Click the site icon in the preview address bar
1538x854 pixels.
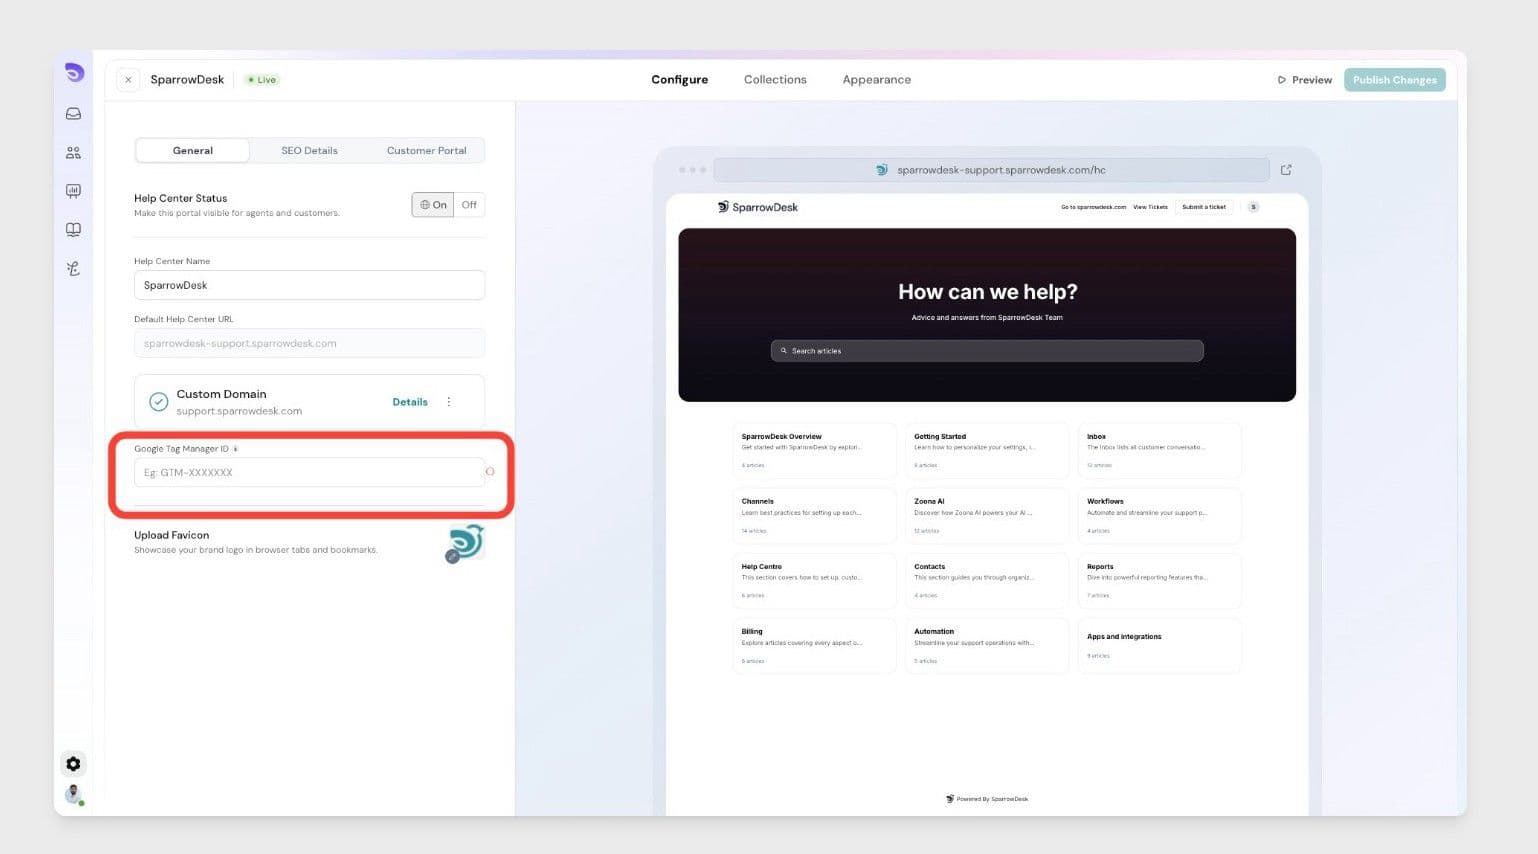tap(881, 170)
